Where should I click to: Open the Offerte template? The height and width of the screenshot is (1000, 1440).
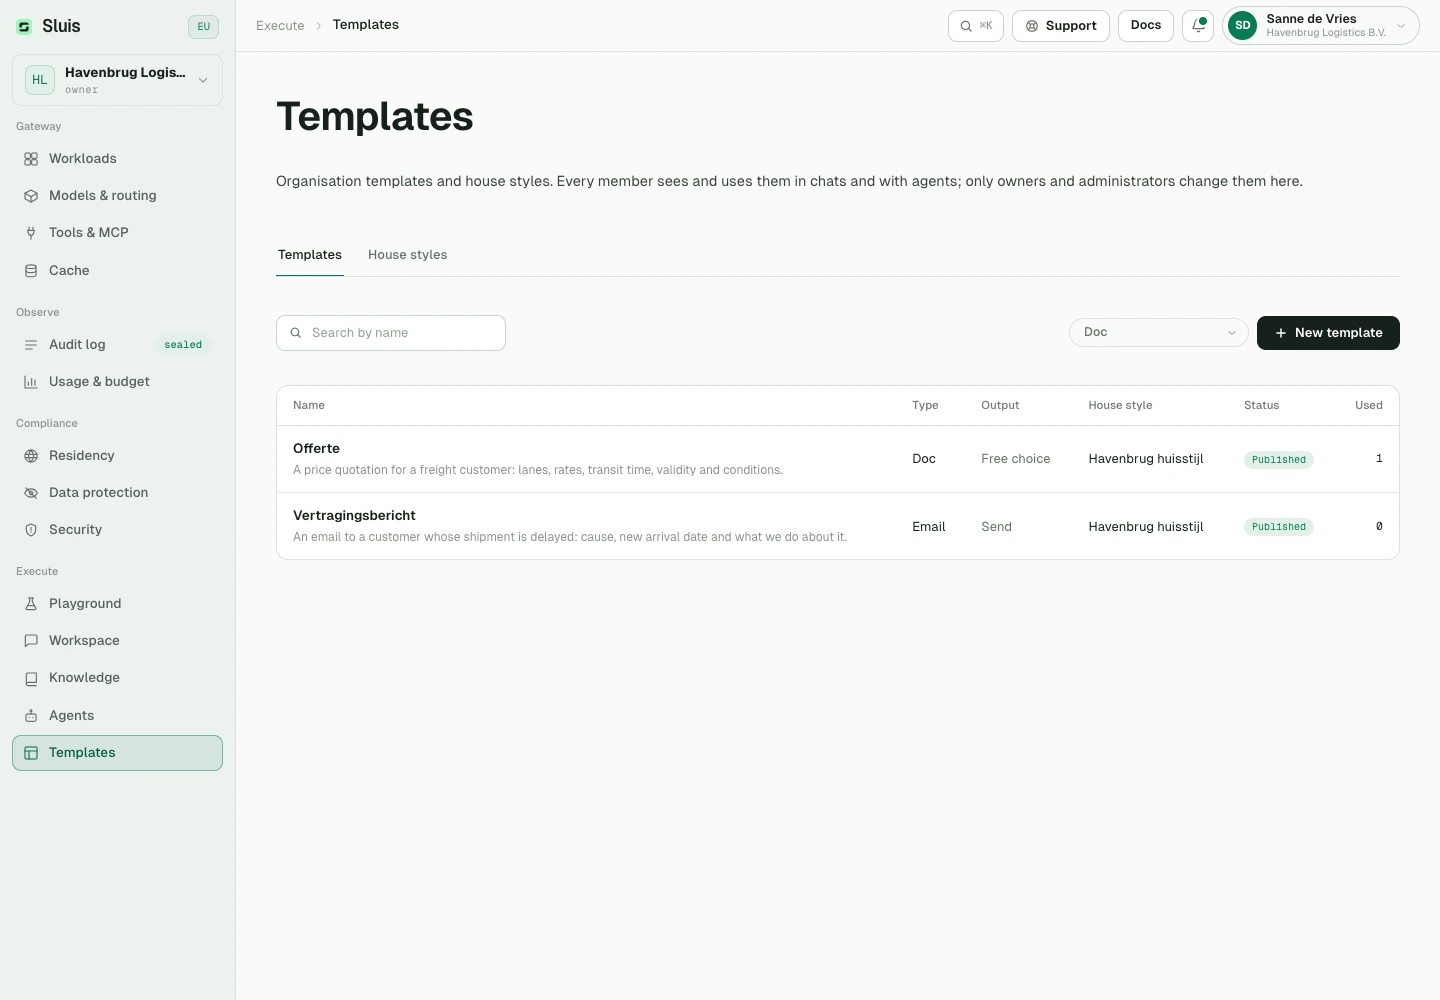pyautogui.click(x=838, y=459)
